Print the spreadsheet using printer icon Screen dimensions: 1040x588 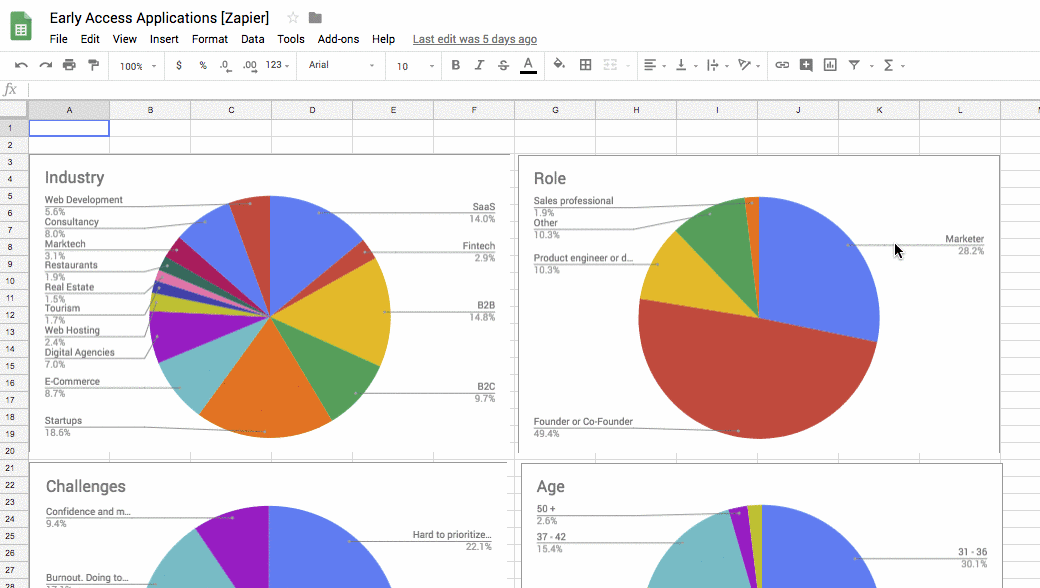[69, 65]
